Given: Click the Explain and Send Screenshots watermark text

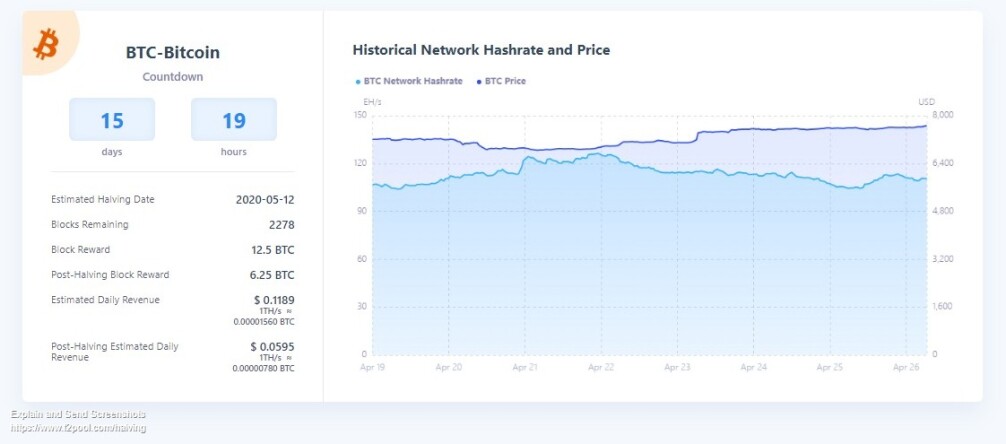Looking at the screenshot, I should tap(78, 414).
